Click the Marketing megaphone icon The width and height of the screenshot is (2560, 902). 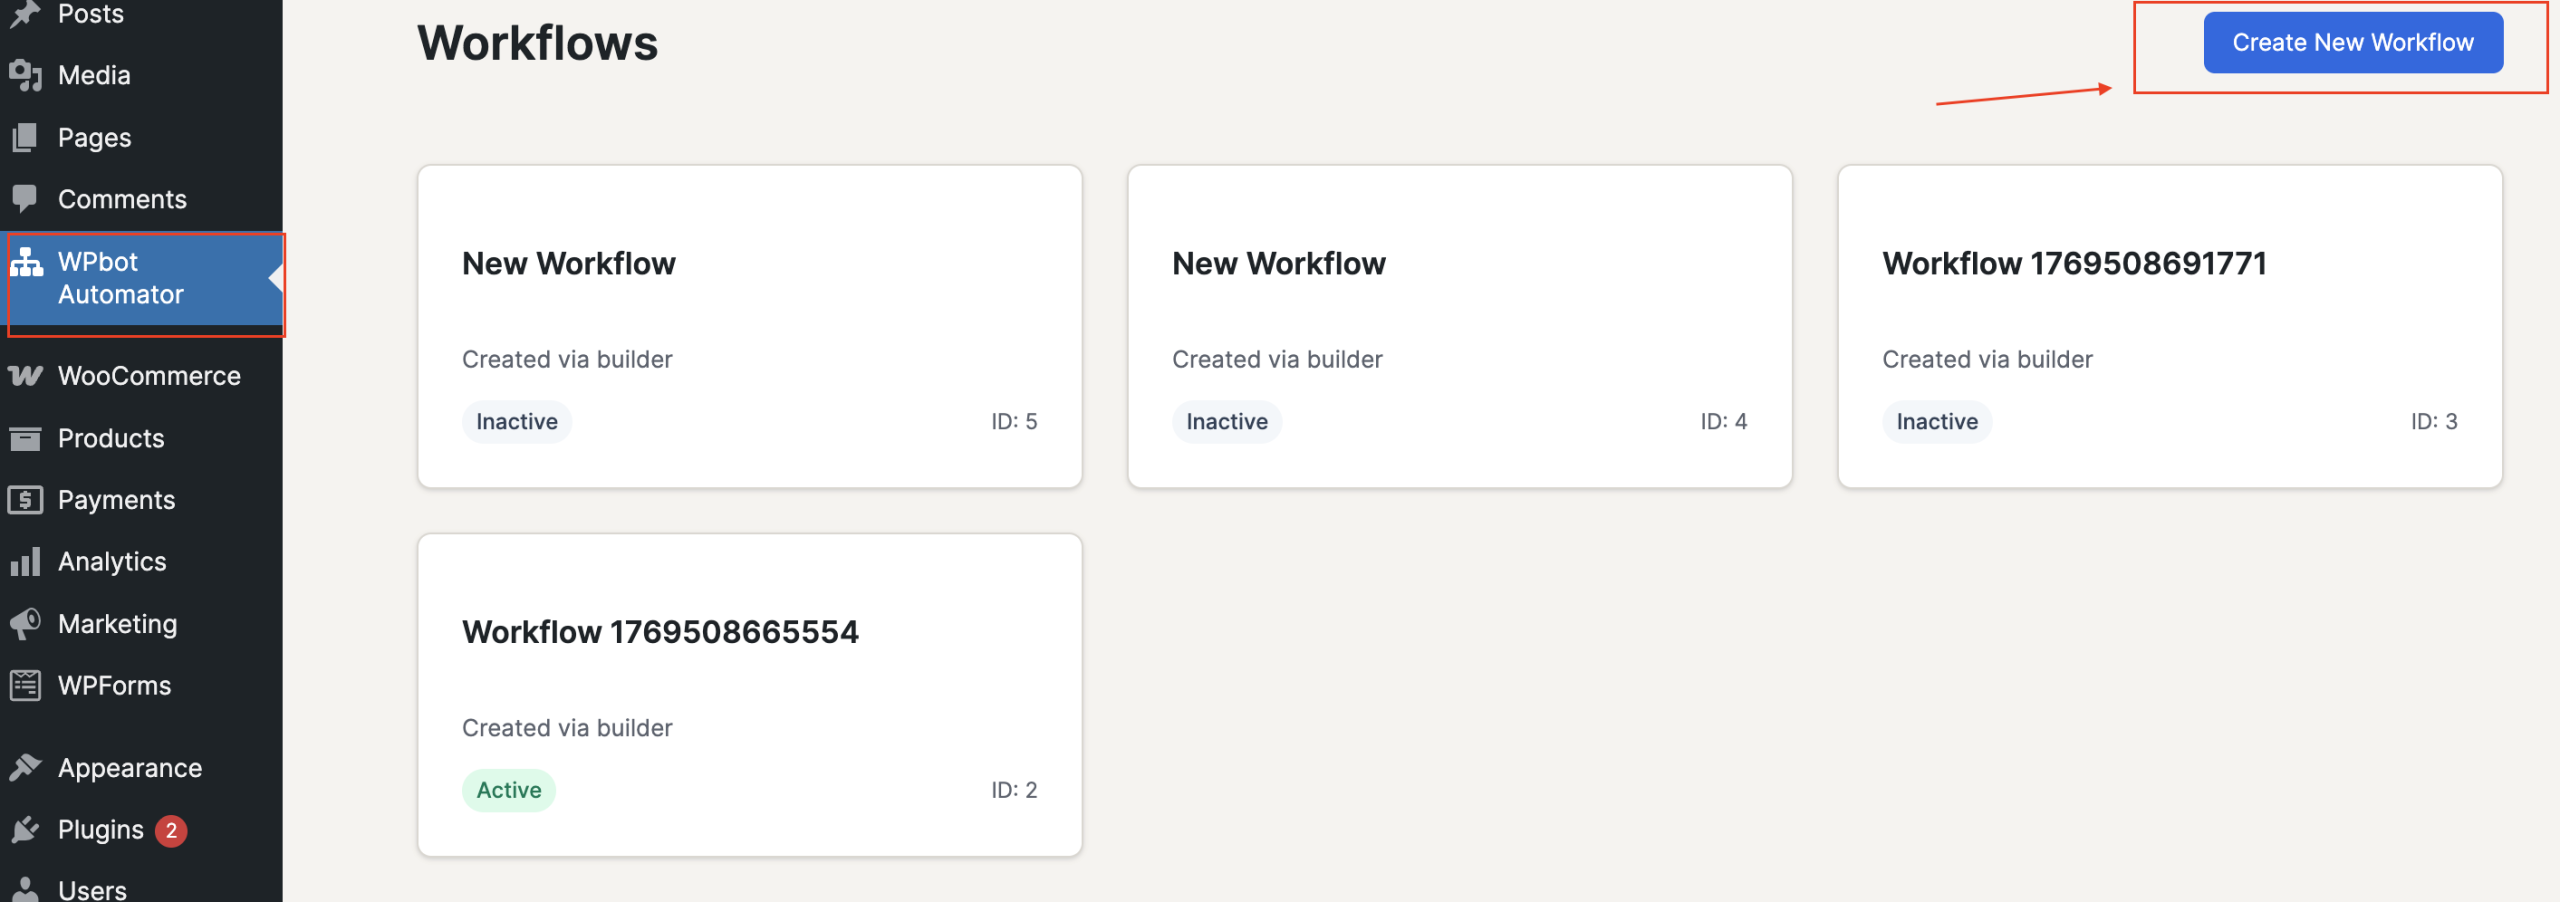pos(25,624)
